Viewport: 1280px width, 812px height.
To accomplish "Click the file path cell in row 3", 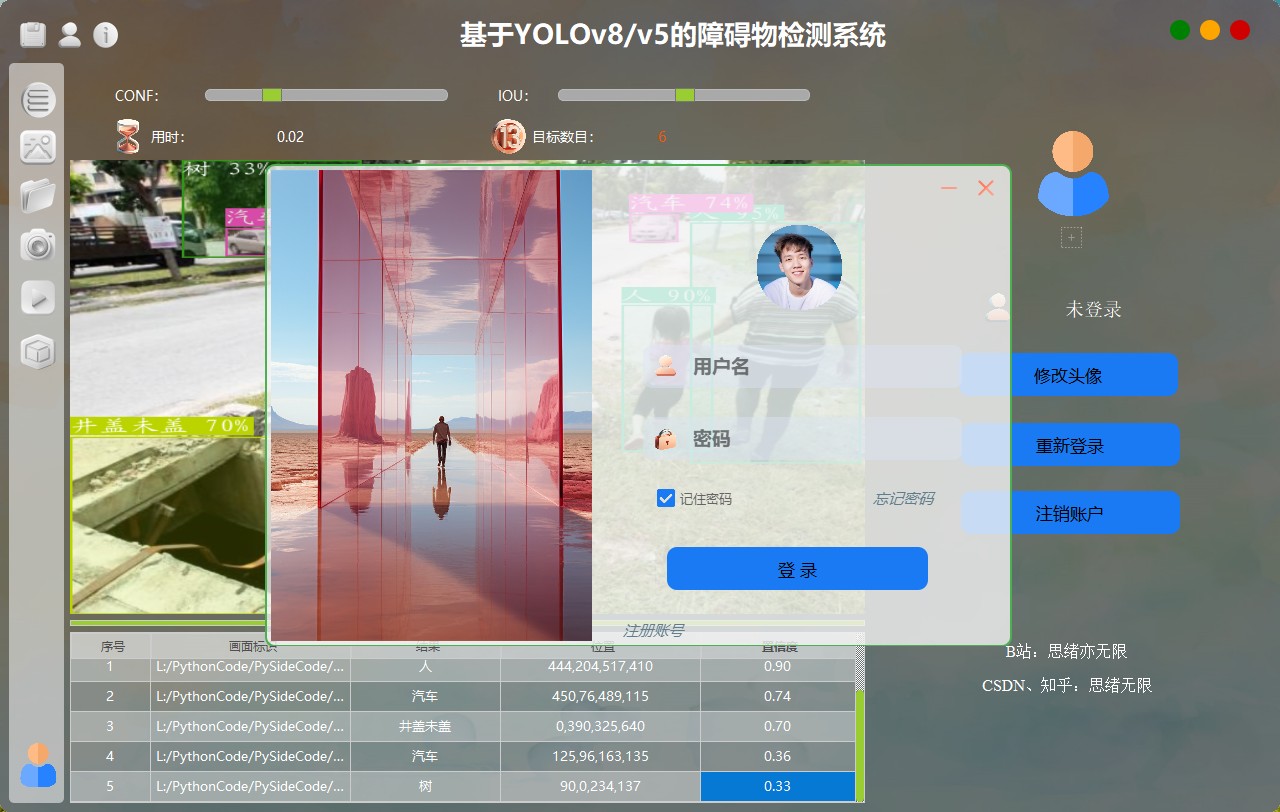I will tap(251, 726).
